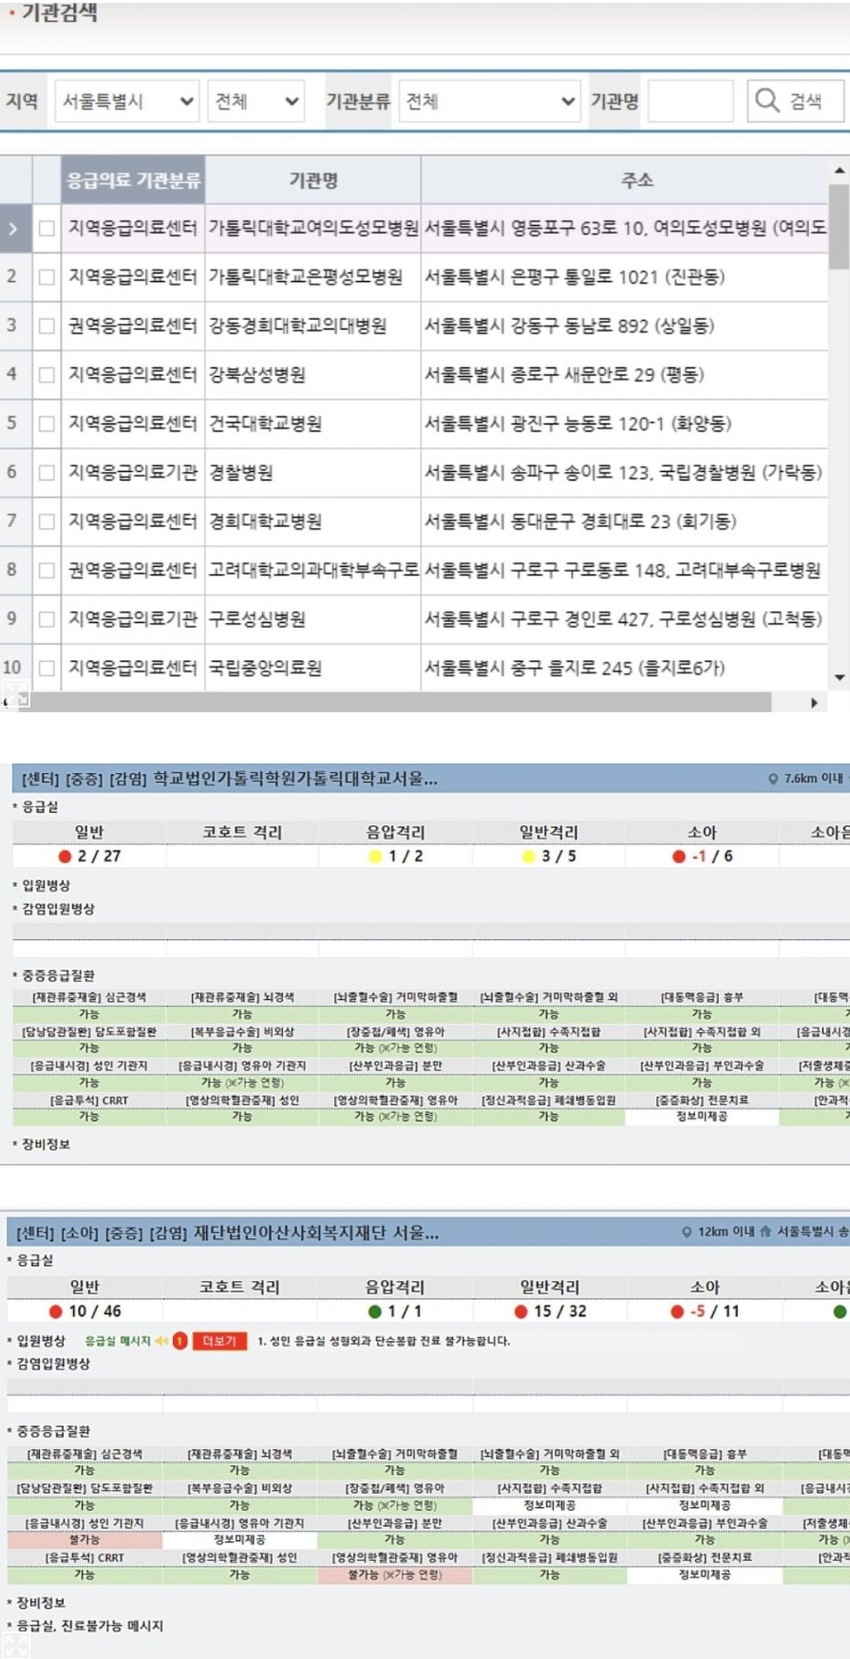
Task: Check the box for 가톨릭대학교은평성모병원 row
Action: pyautogui.click(x=47, y=277)
